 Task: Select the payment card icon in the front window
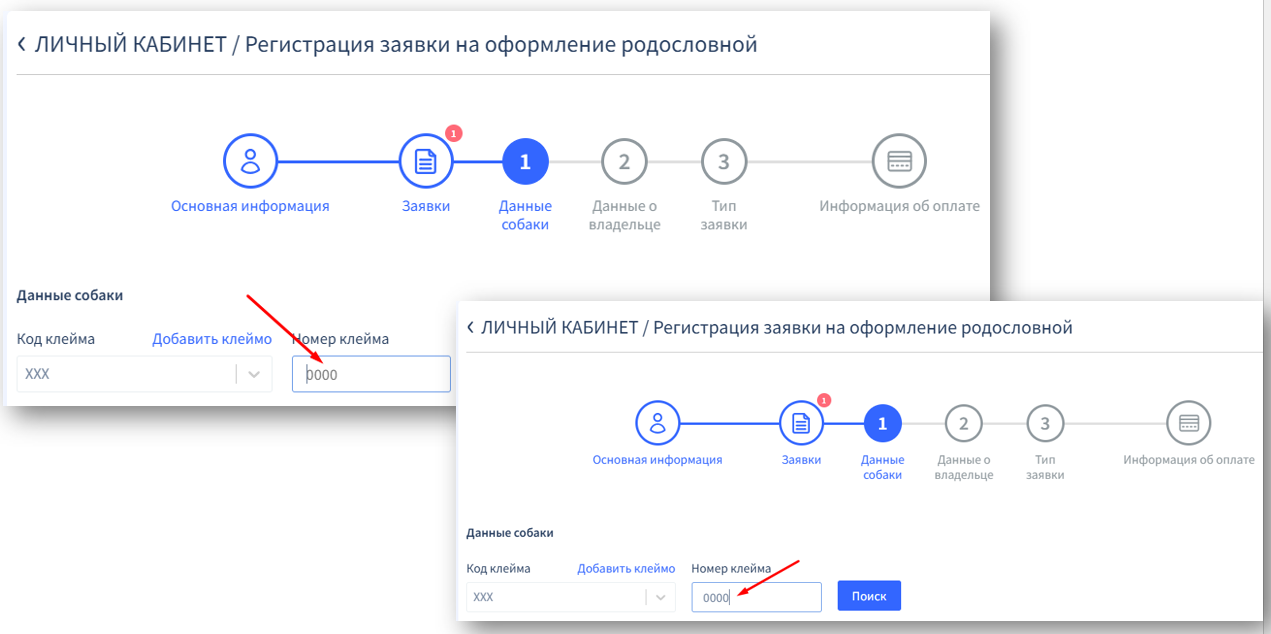click(1188, 423)
